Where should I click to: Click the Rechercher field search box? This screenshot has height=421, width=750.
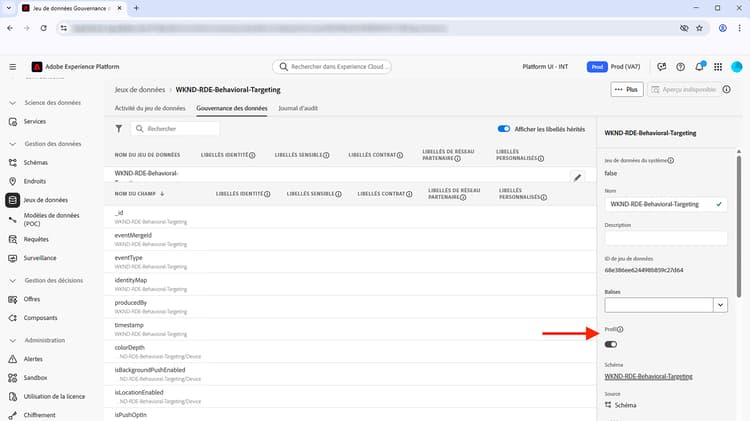pyautogui.click(x=175, y=129)
